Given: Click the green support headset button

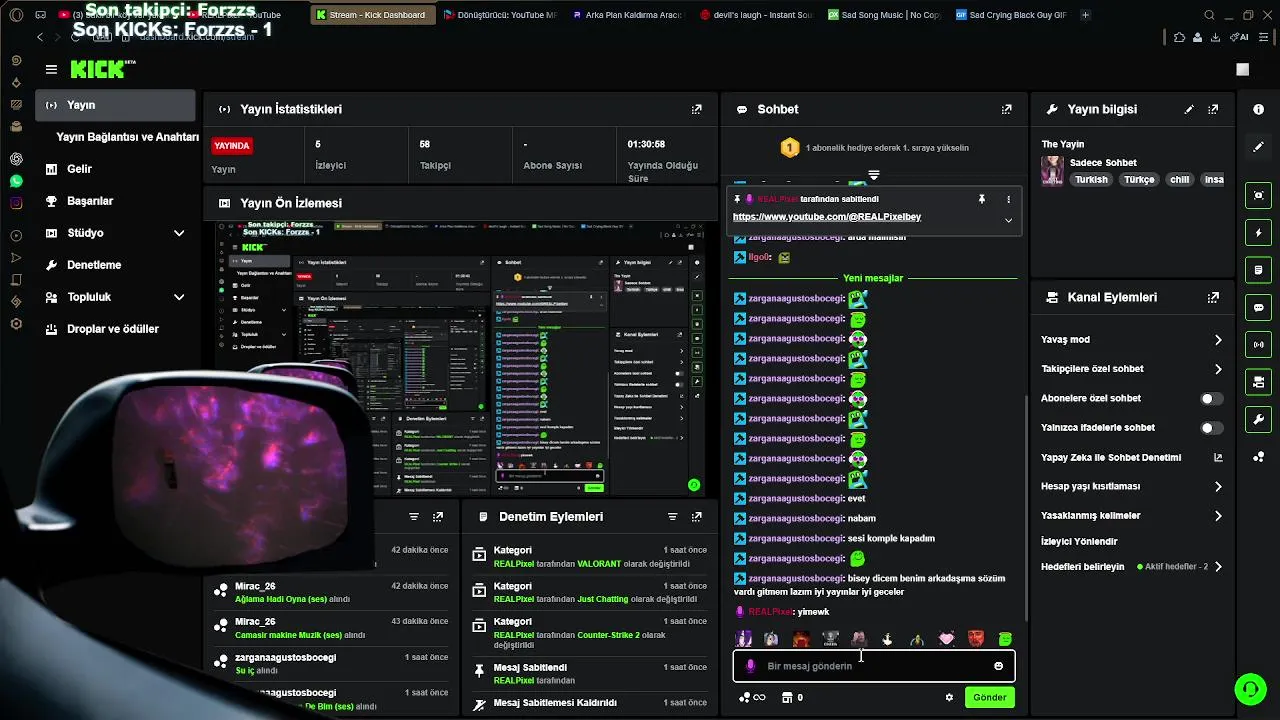Looking at the screenshot, I should [1249, 689].
